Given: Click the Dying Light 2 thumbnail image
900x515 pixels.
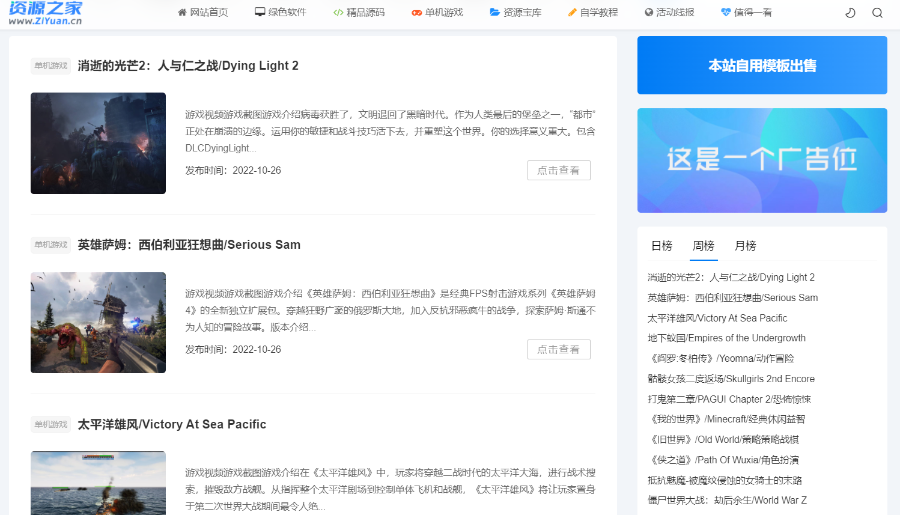Looking at the screenshot, I should tap(98, 143).
